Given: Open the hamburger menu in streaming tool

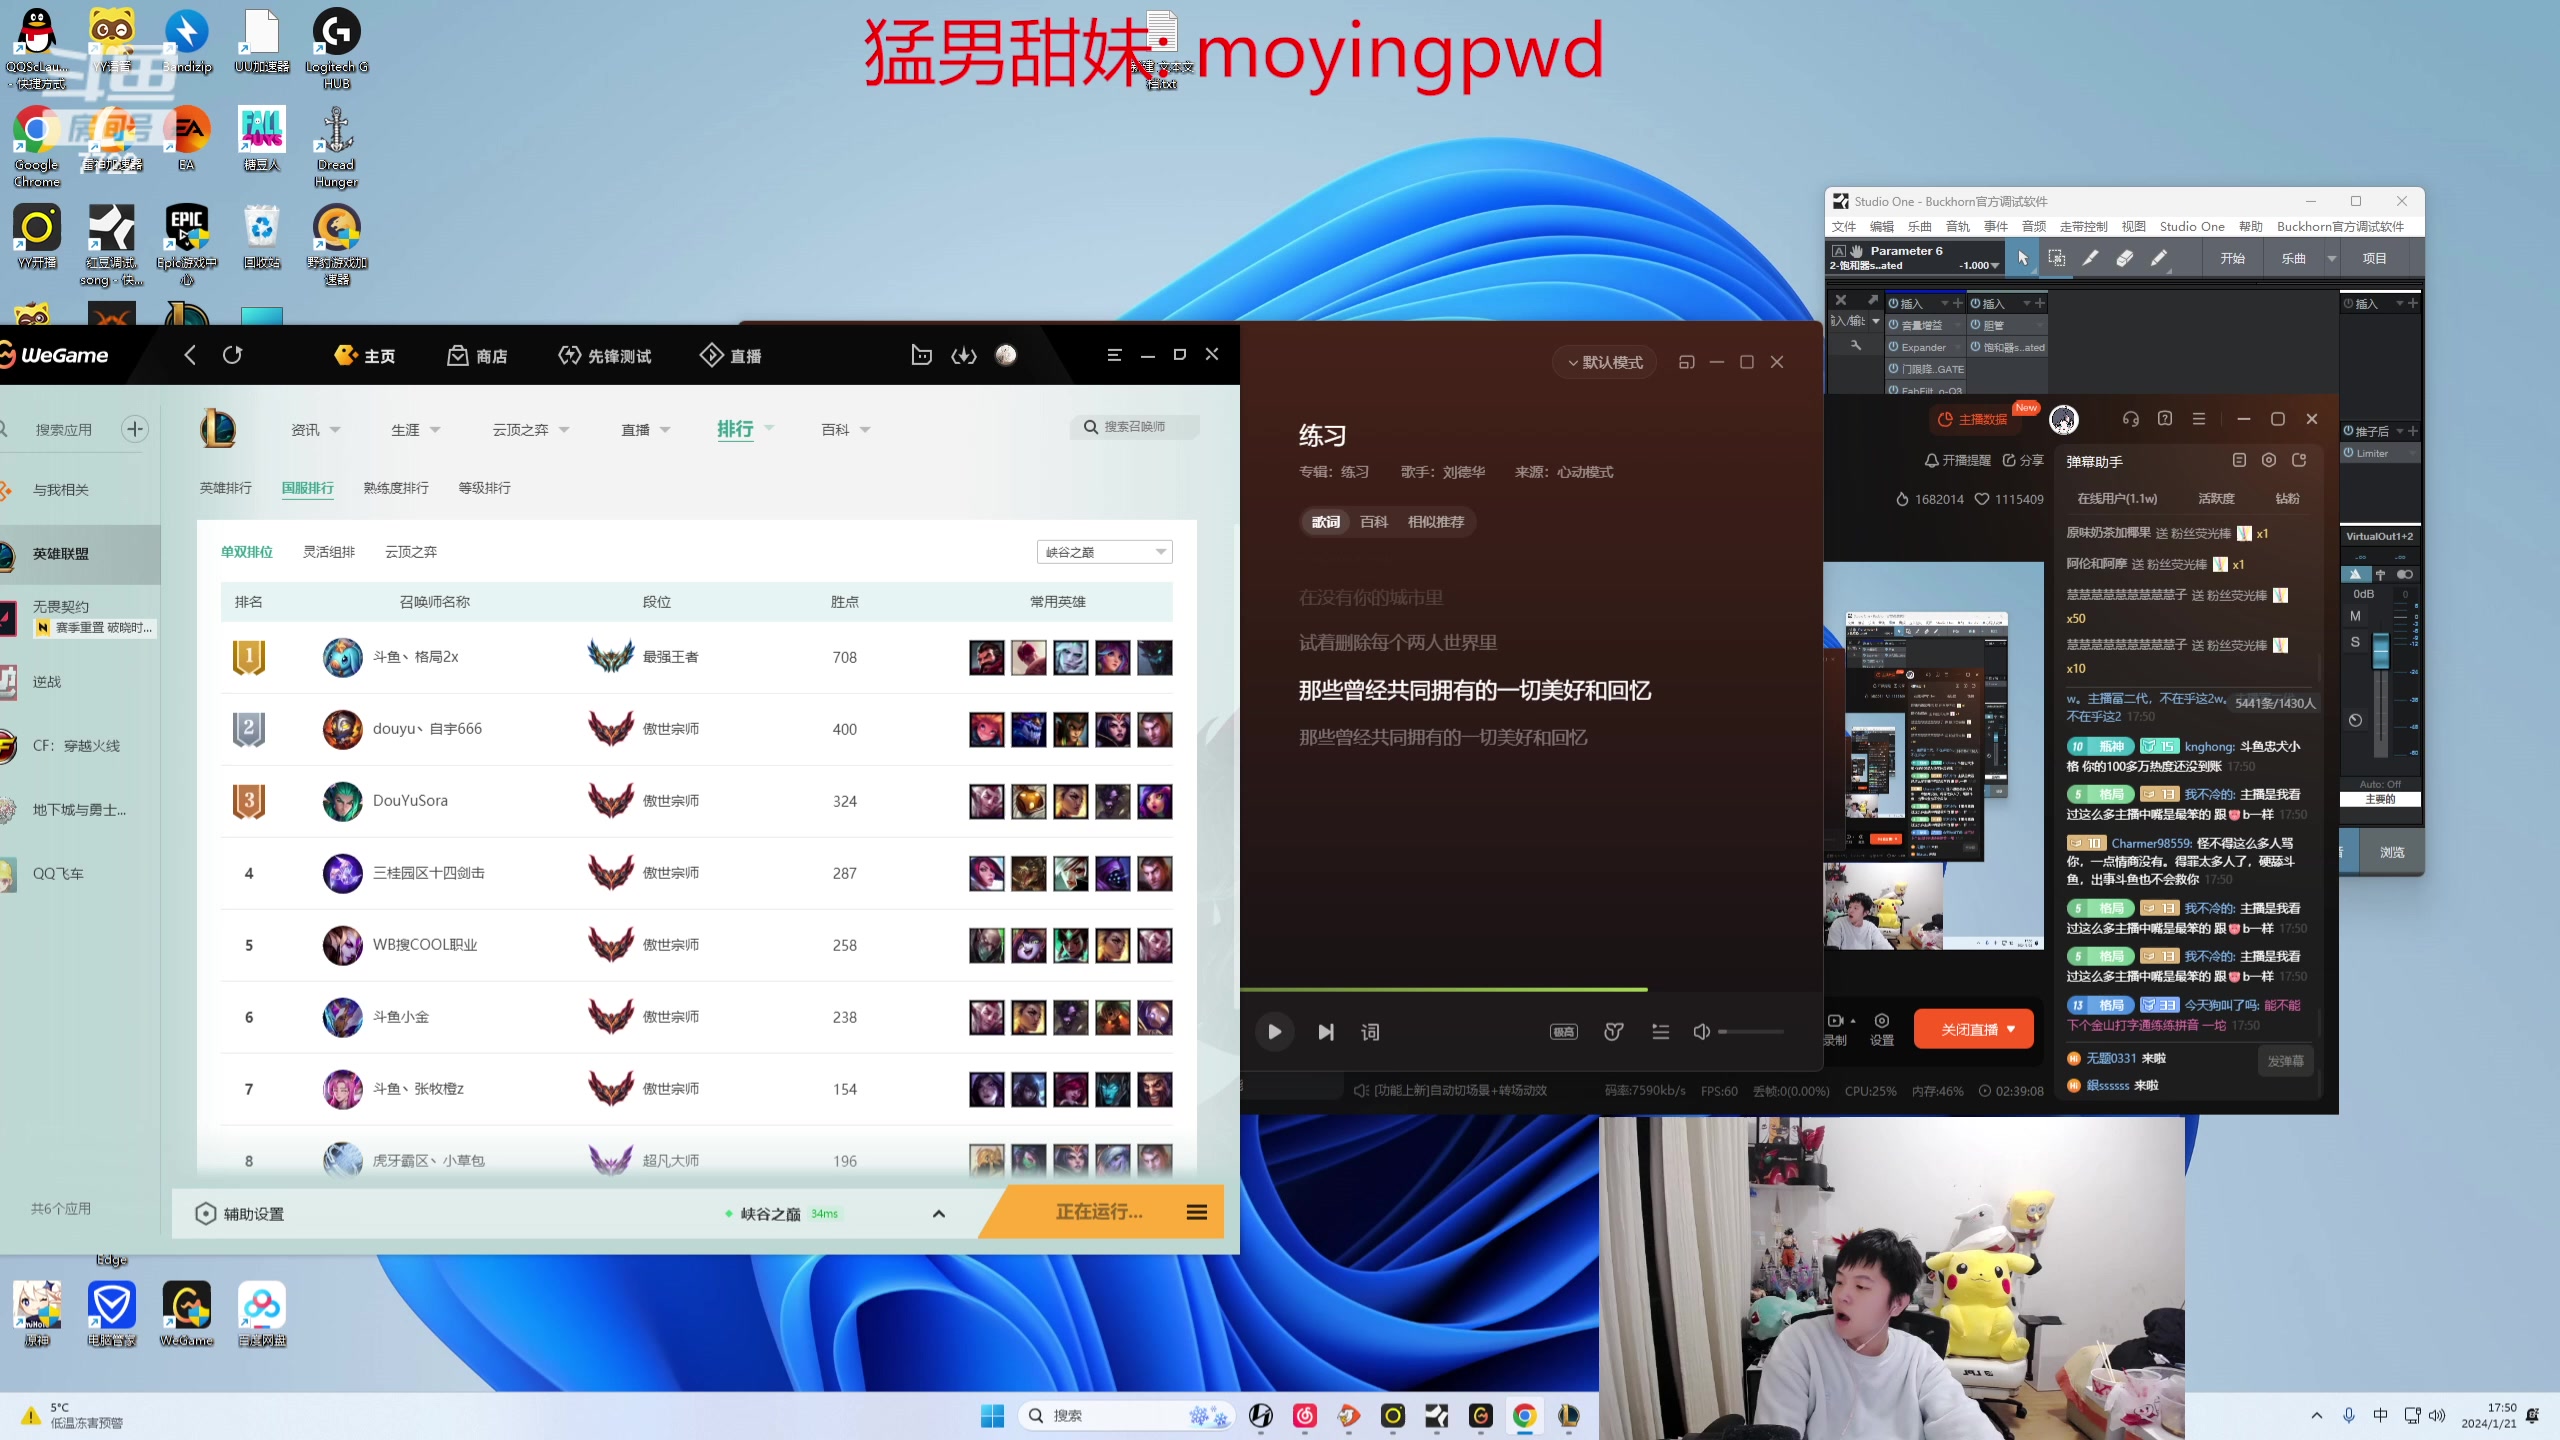Looking at the screenshot, I should coord(2199,419).
